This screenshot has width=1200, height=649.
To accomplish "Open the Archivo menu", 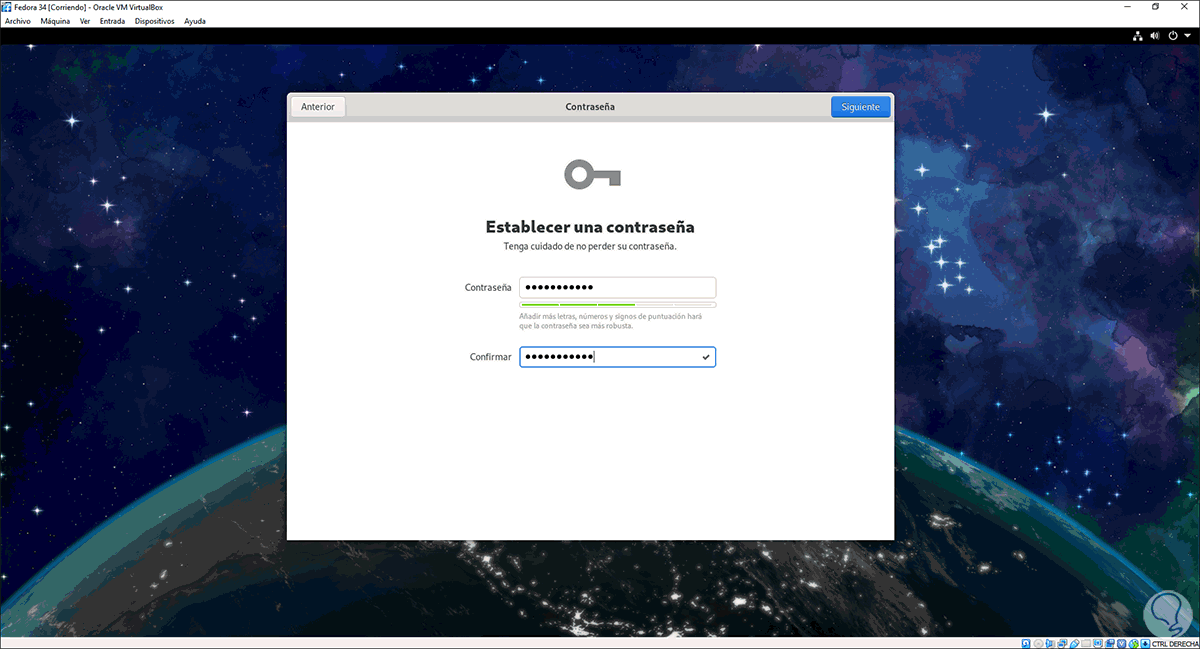I will [x=18, y=21].
